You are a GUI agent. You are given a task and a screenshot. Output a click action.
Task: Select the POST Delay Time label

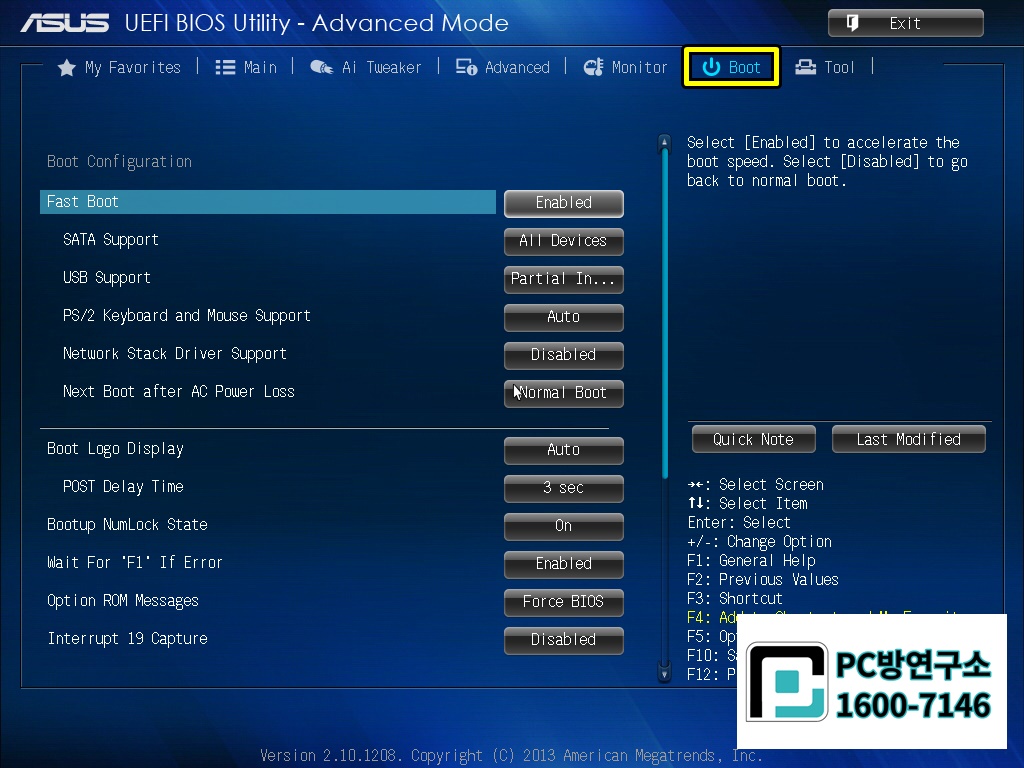pos(123,487)
